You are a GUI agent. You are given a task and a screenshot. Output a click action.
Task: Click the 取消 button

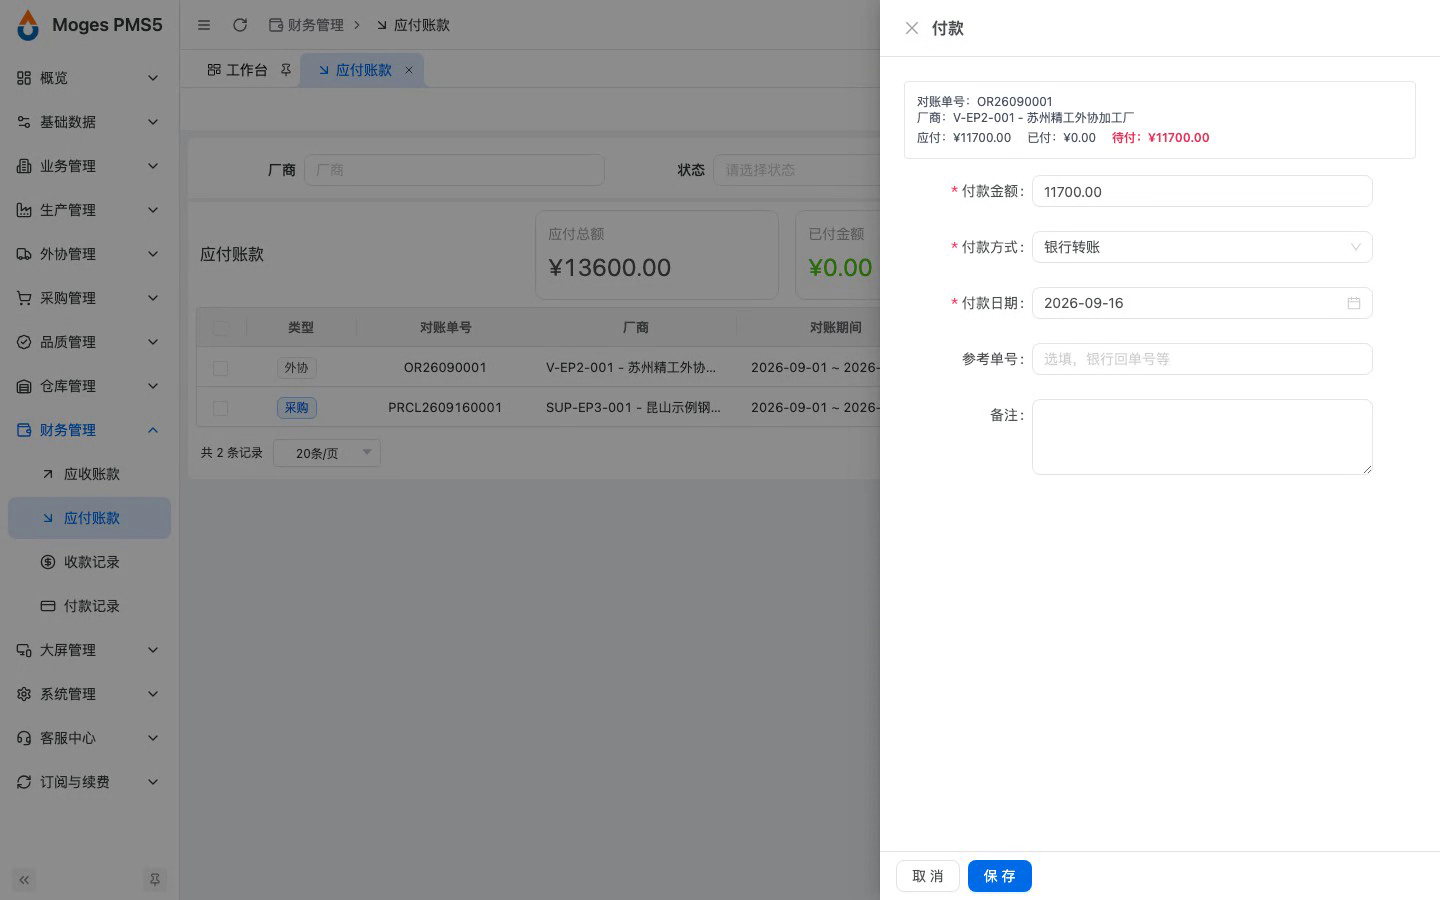(x=928, y=876)
